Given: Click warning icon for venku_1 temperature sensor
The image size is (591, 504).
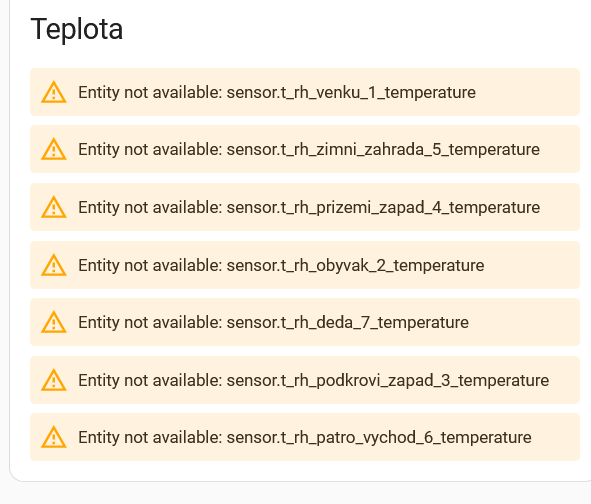Looking at the screenshot, I should tap(54, 92).
